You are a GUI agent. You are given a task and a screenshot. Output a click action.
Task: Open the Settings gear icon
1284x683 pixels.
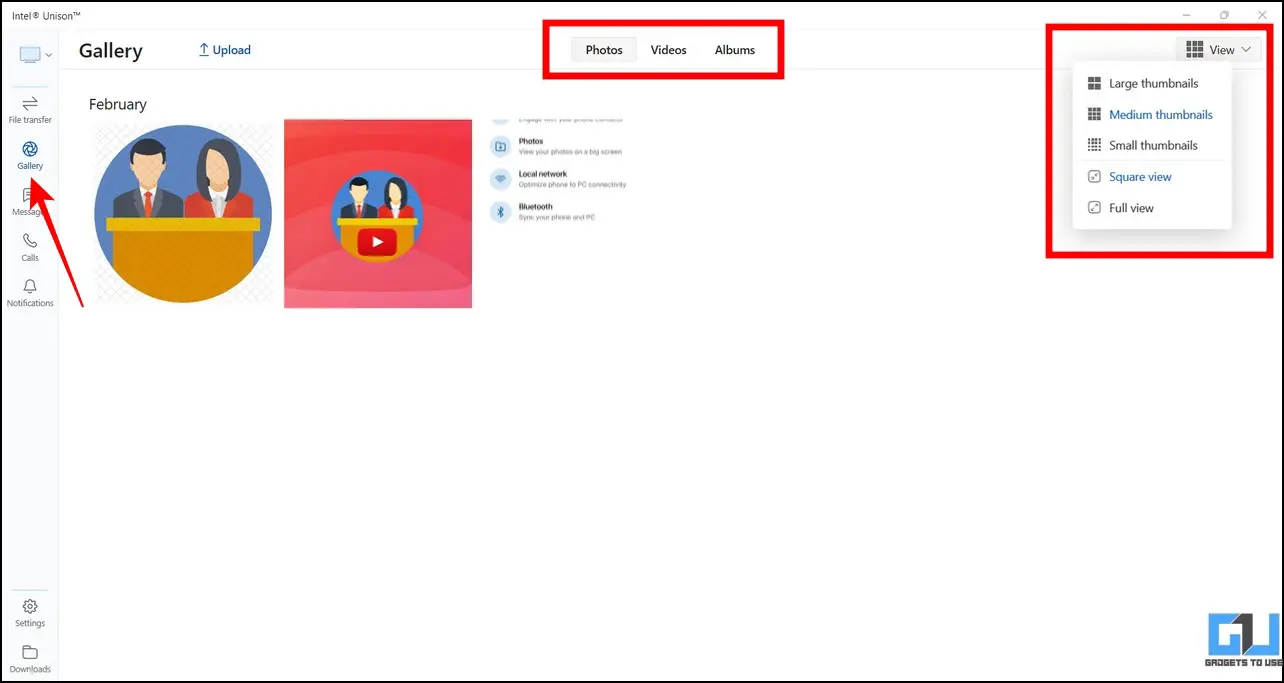coord(30,613)
